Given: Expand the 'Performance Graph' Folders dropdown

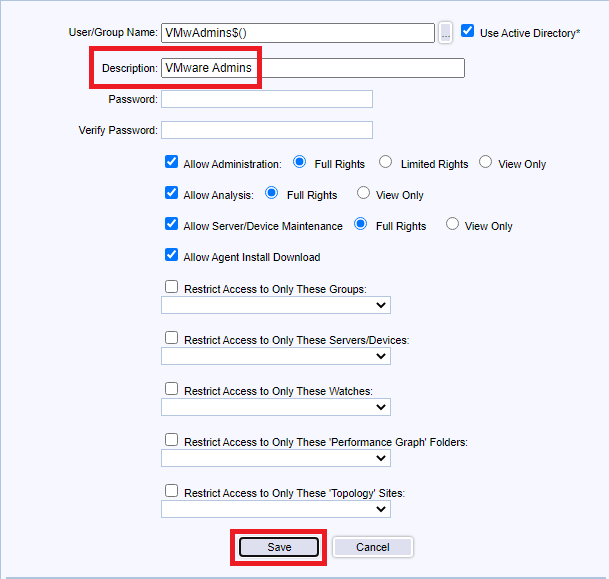Looking at the screenshot, I should point(275,458).
